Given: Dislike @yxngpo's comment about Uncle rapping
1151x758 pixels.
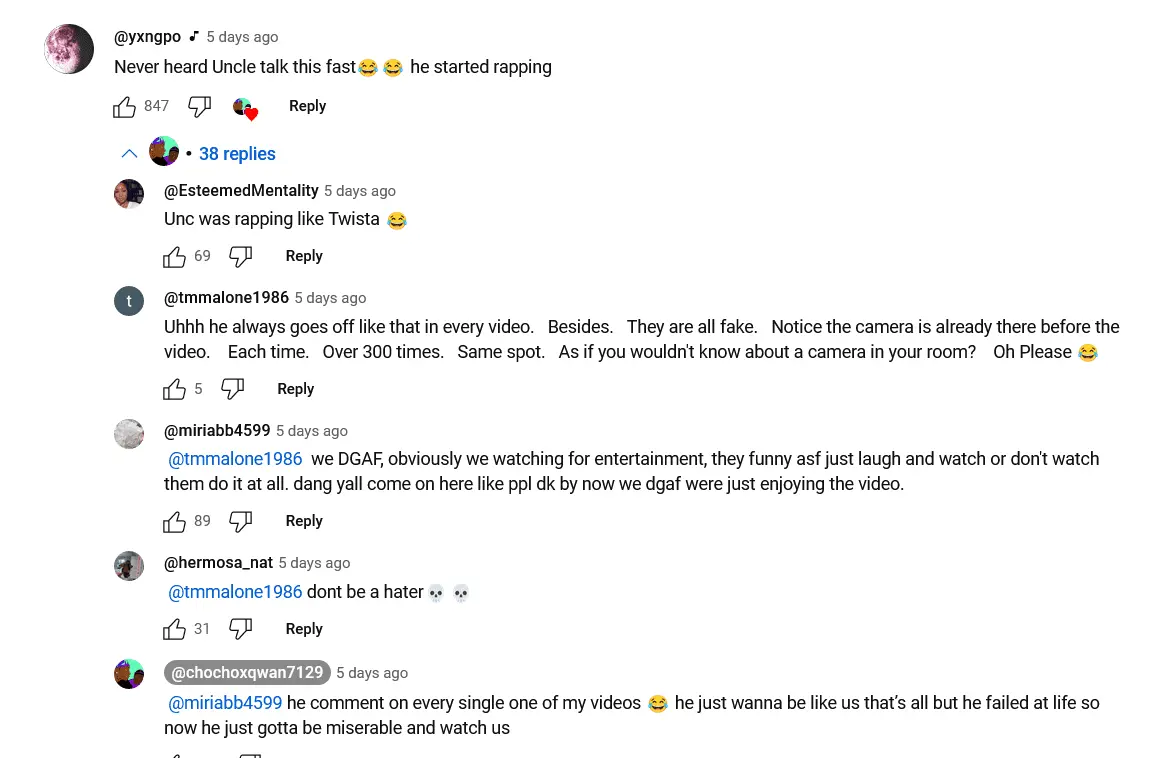Looking at the screenshot, I should tap(200, 107).
